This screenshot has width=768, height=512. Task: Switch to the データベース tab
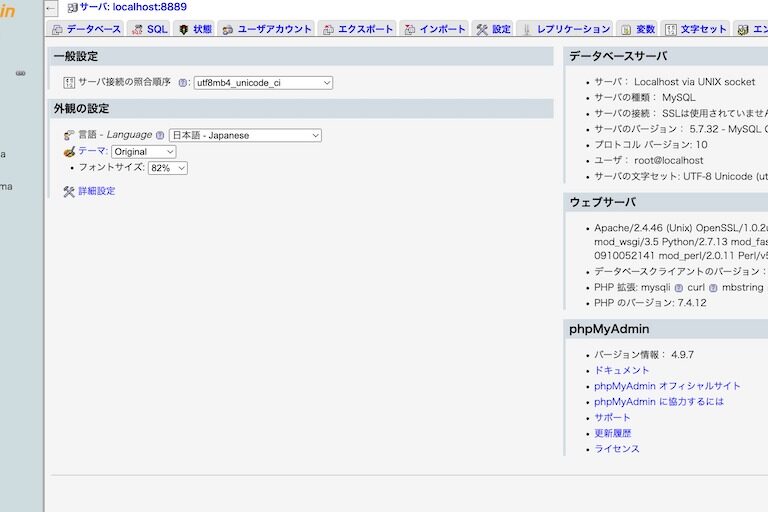click(87, 29)
